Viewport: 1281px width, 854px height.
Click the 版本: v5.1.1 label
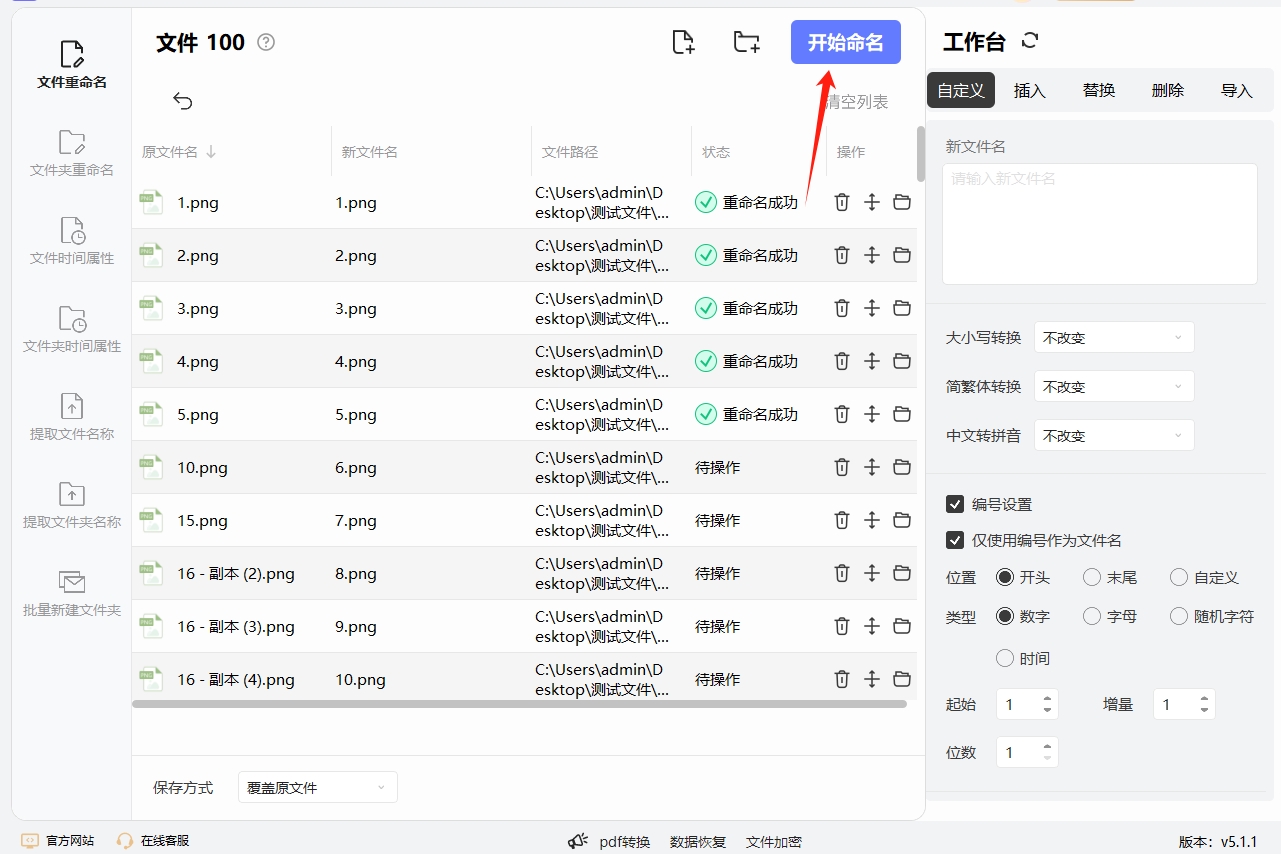click(x=1218, y=841)
